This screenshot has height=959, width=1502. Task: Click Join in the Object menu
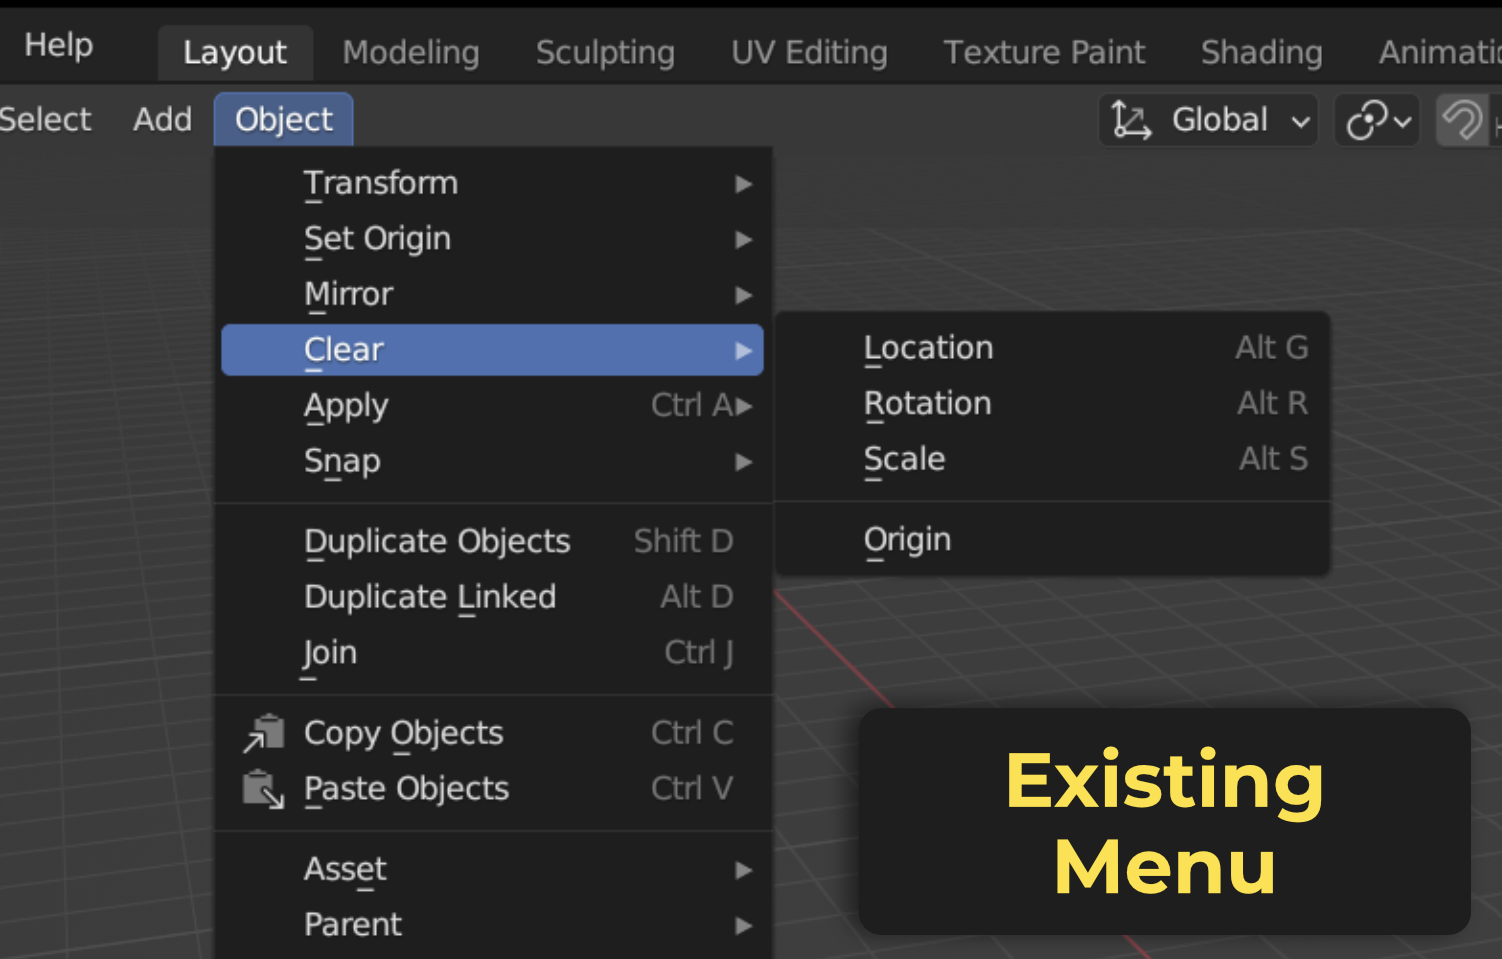pyautogui.click(x=493, y=653)
